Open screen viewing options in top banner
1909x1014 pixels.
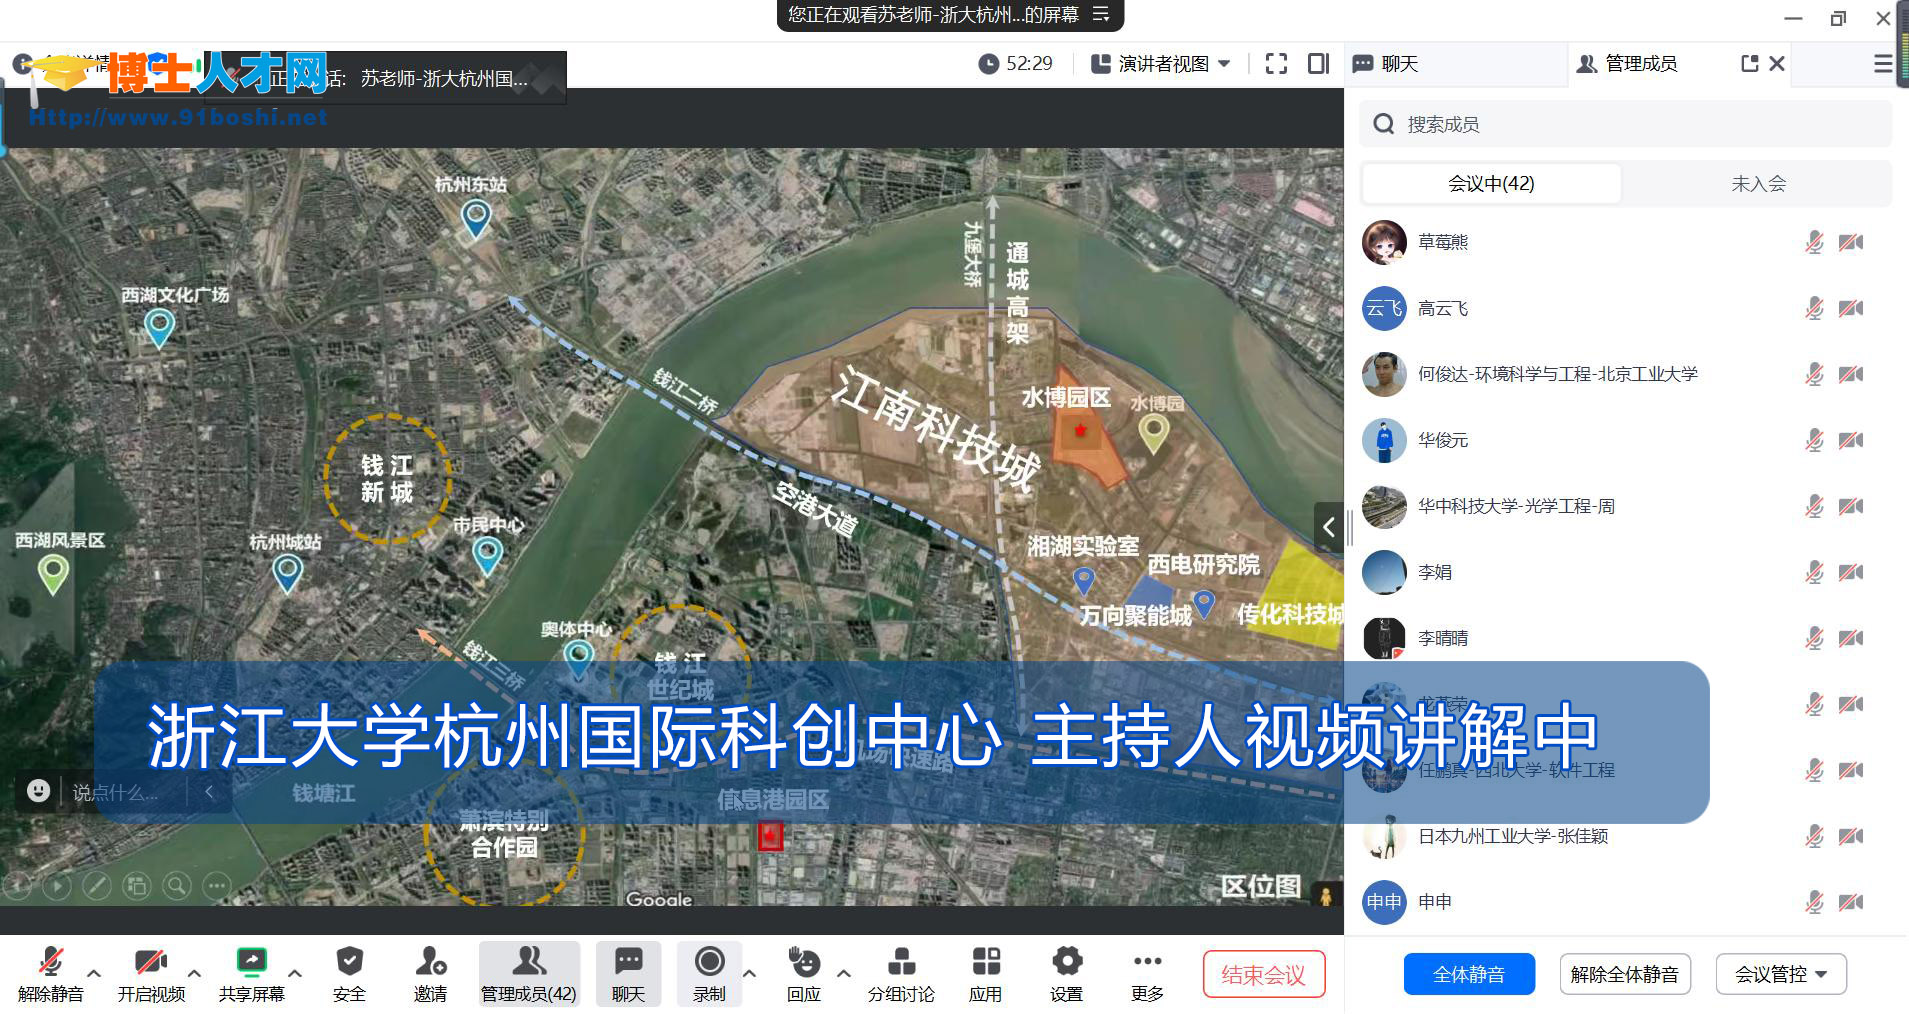[1101, 14]
